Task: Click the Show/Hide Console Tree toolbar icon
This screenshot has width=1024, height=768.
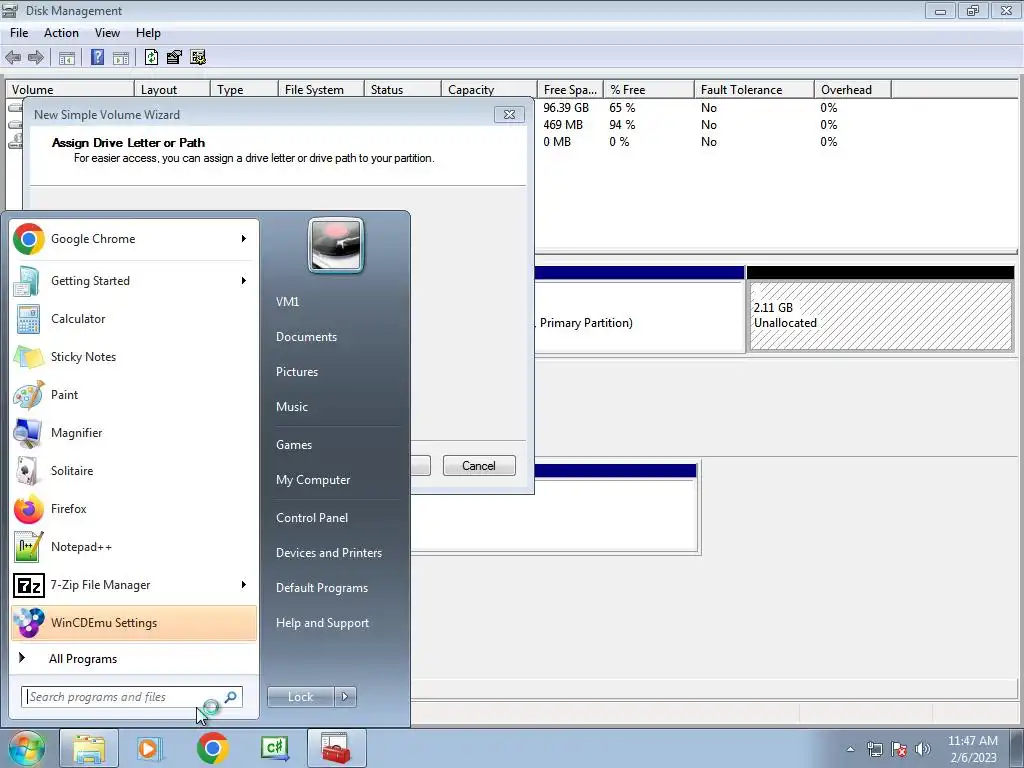Action: point(67,57)
